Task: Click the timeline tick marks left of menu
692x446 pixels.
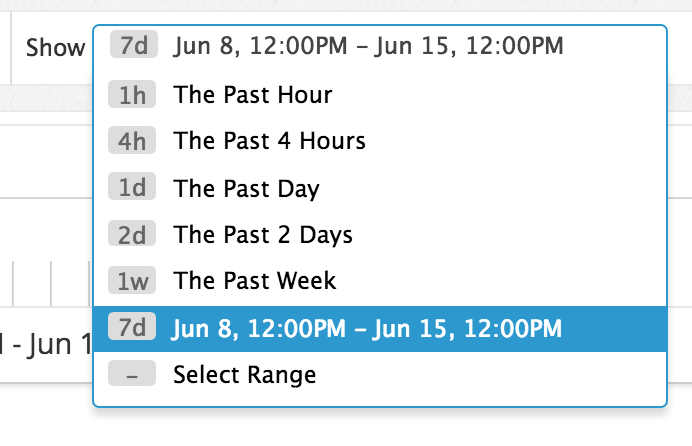Action: (x=50, y=282)
